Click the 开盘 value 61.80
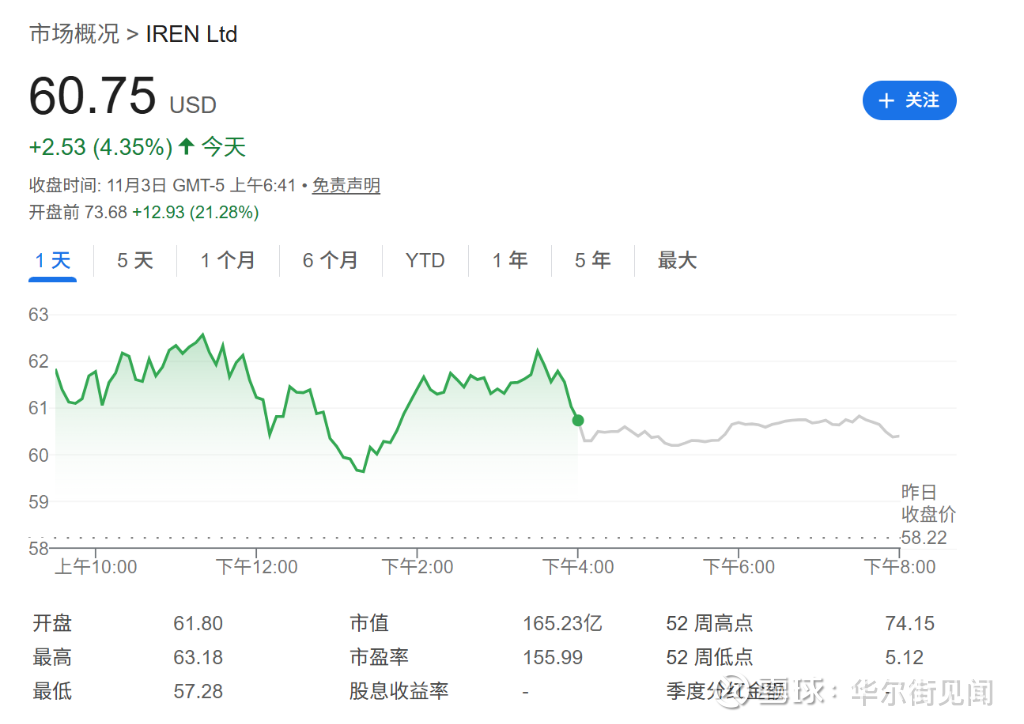The width and height of the screenshot is (1024, 724). click(198, 623)
